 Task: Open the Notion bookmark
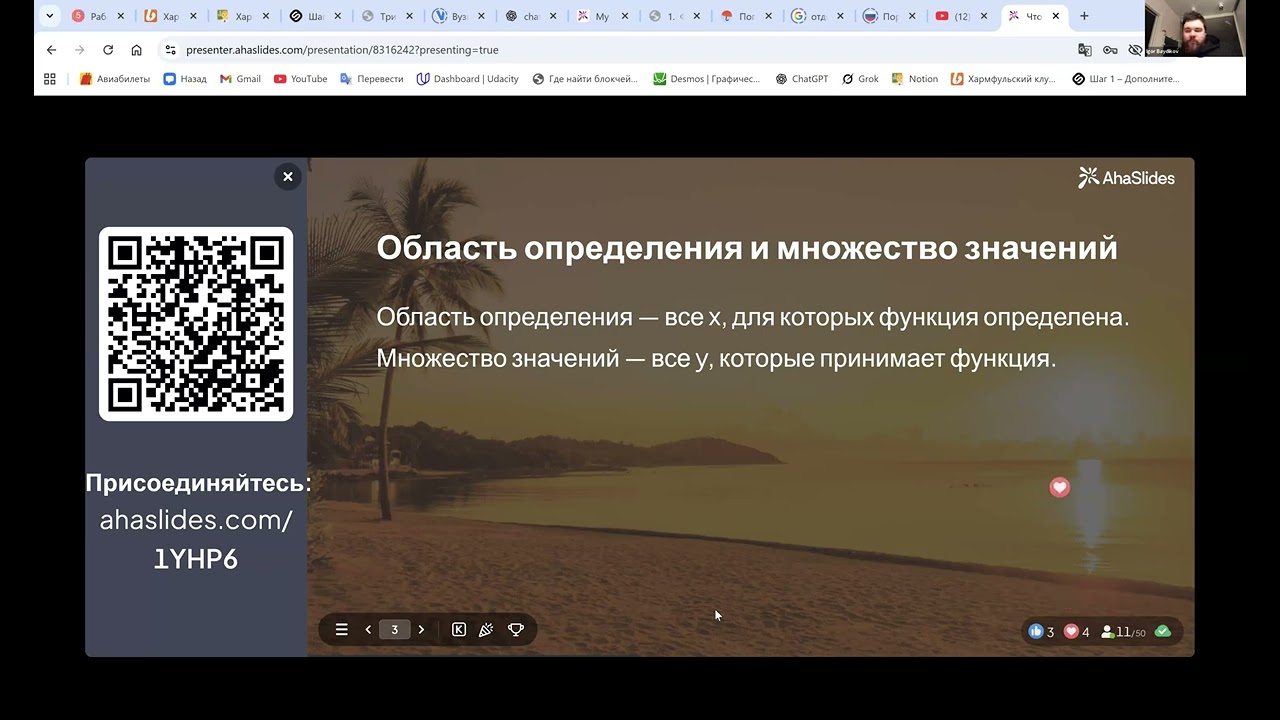click(915, 79)
